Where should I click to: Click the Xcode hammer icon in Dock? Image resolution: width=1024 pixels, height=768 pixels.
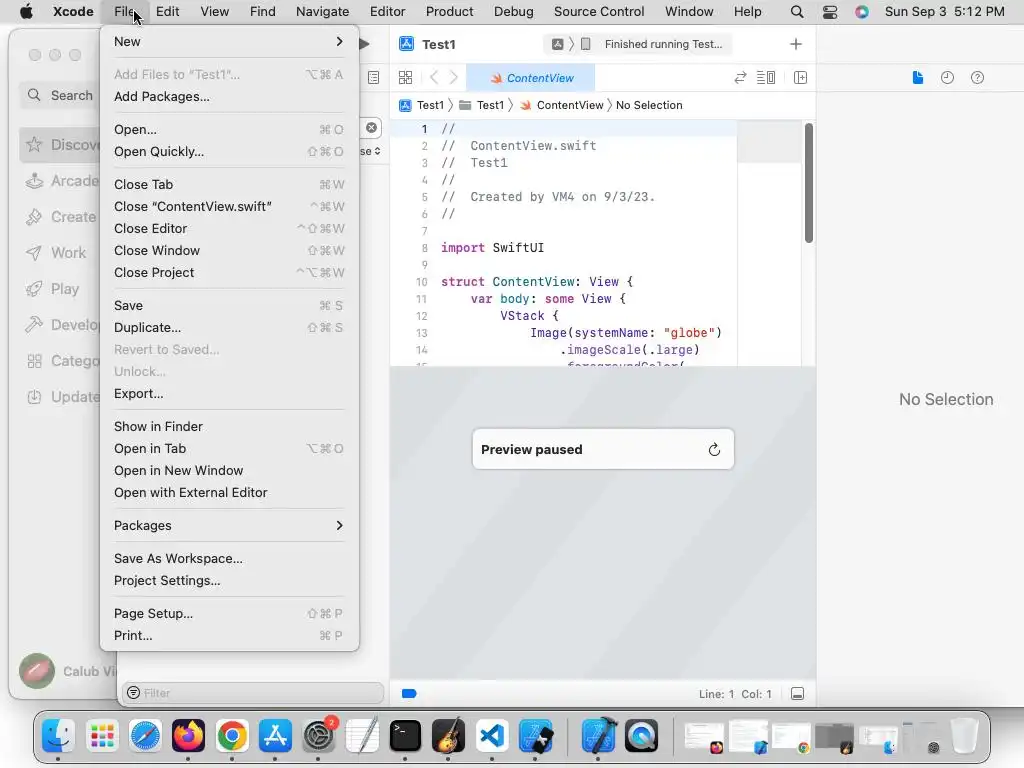598,735
